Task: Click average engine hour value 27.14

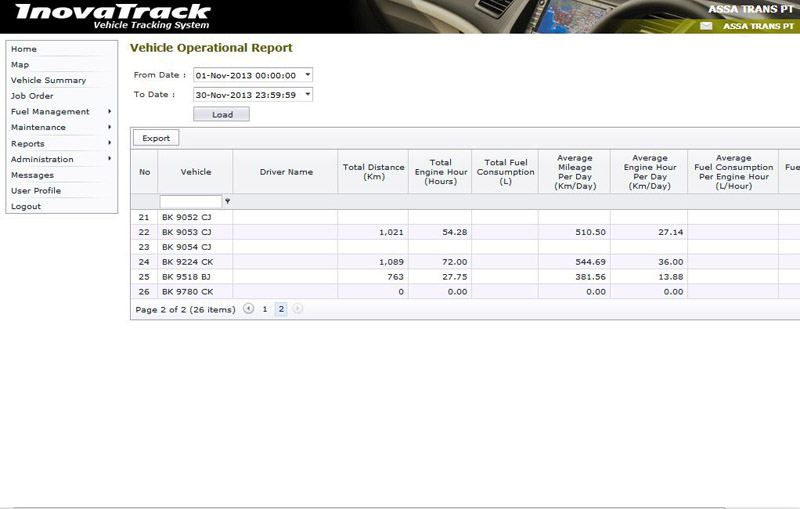Action: pos(670,232)
